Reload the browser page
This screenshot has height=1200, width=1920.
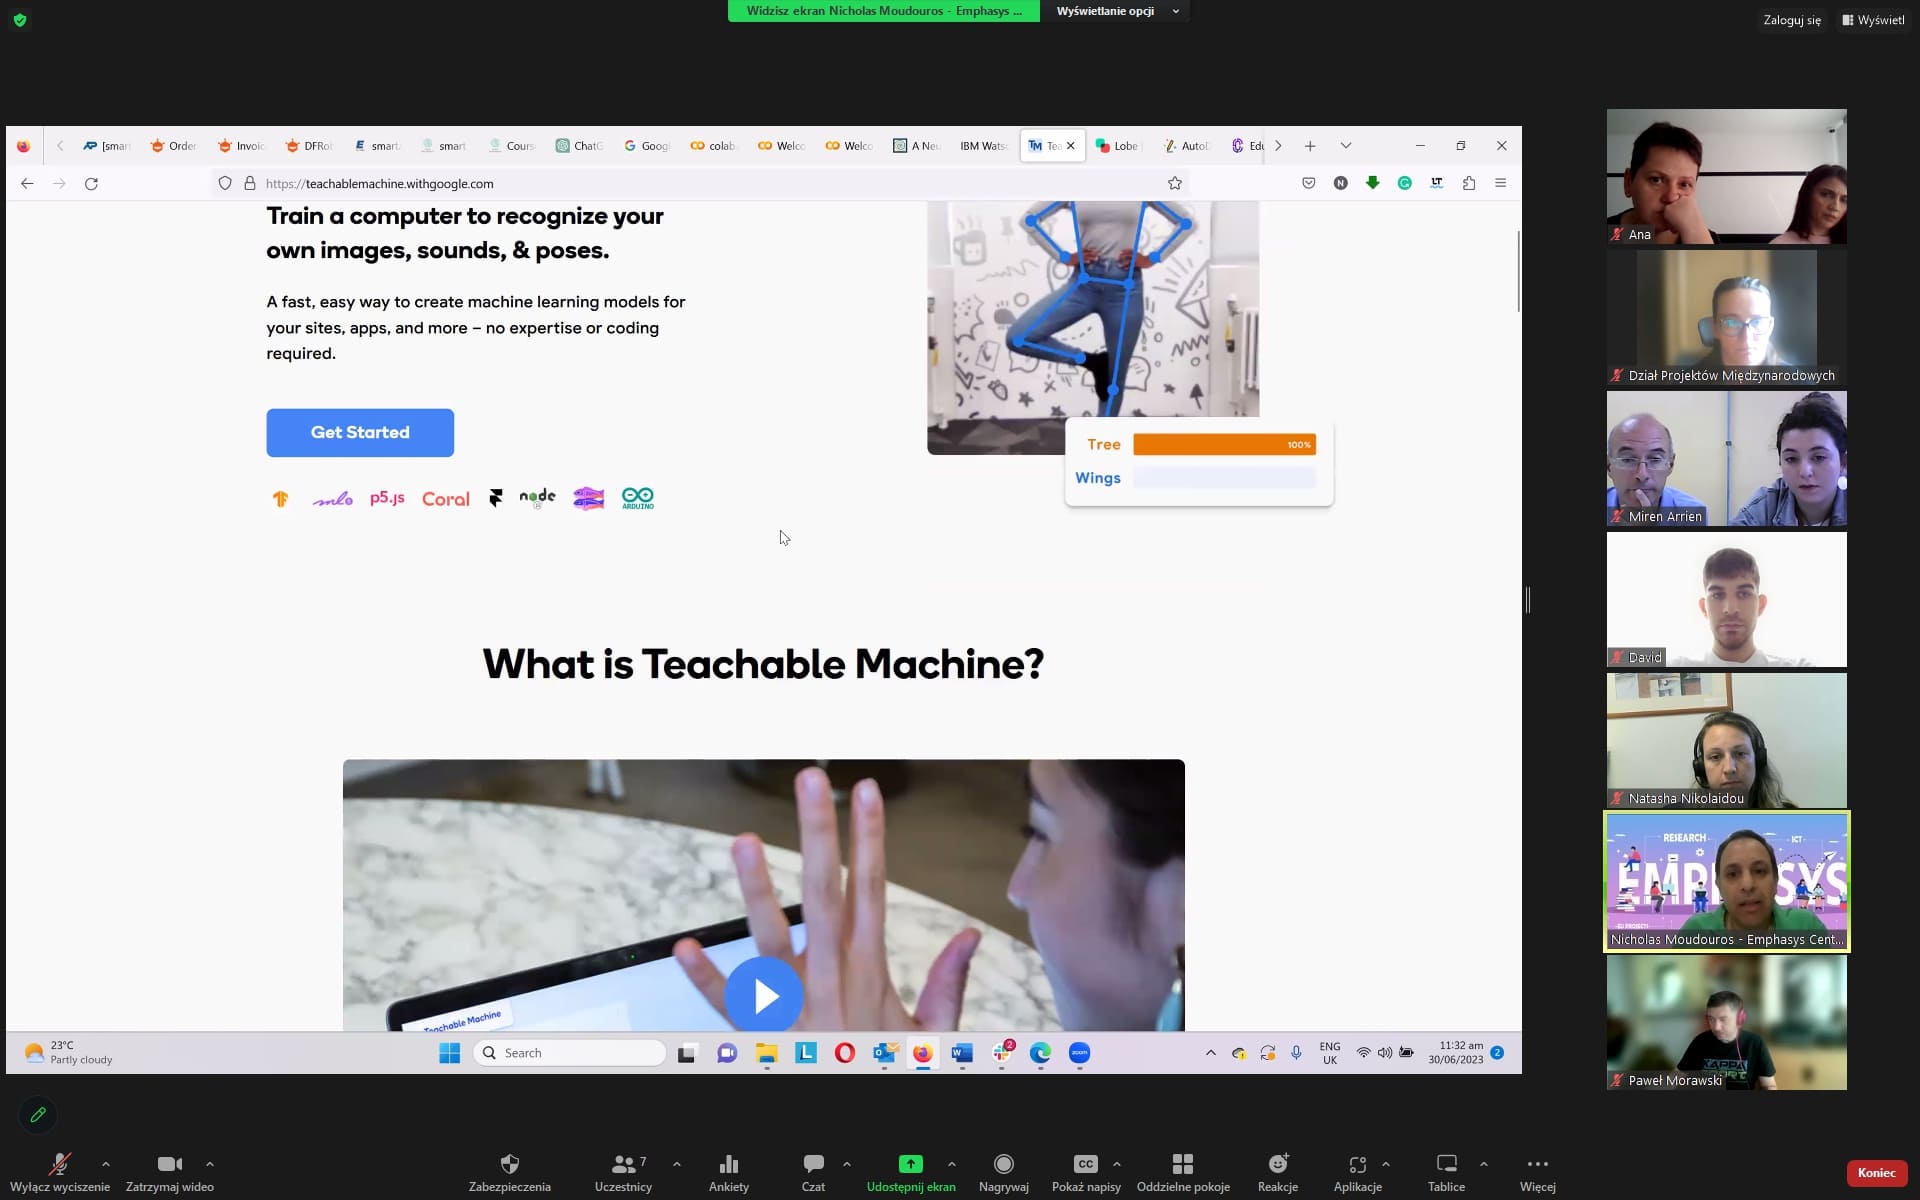pyautogui.click(x=91, y=184)
